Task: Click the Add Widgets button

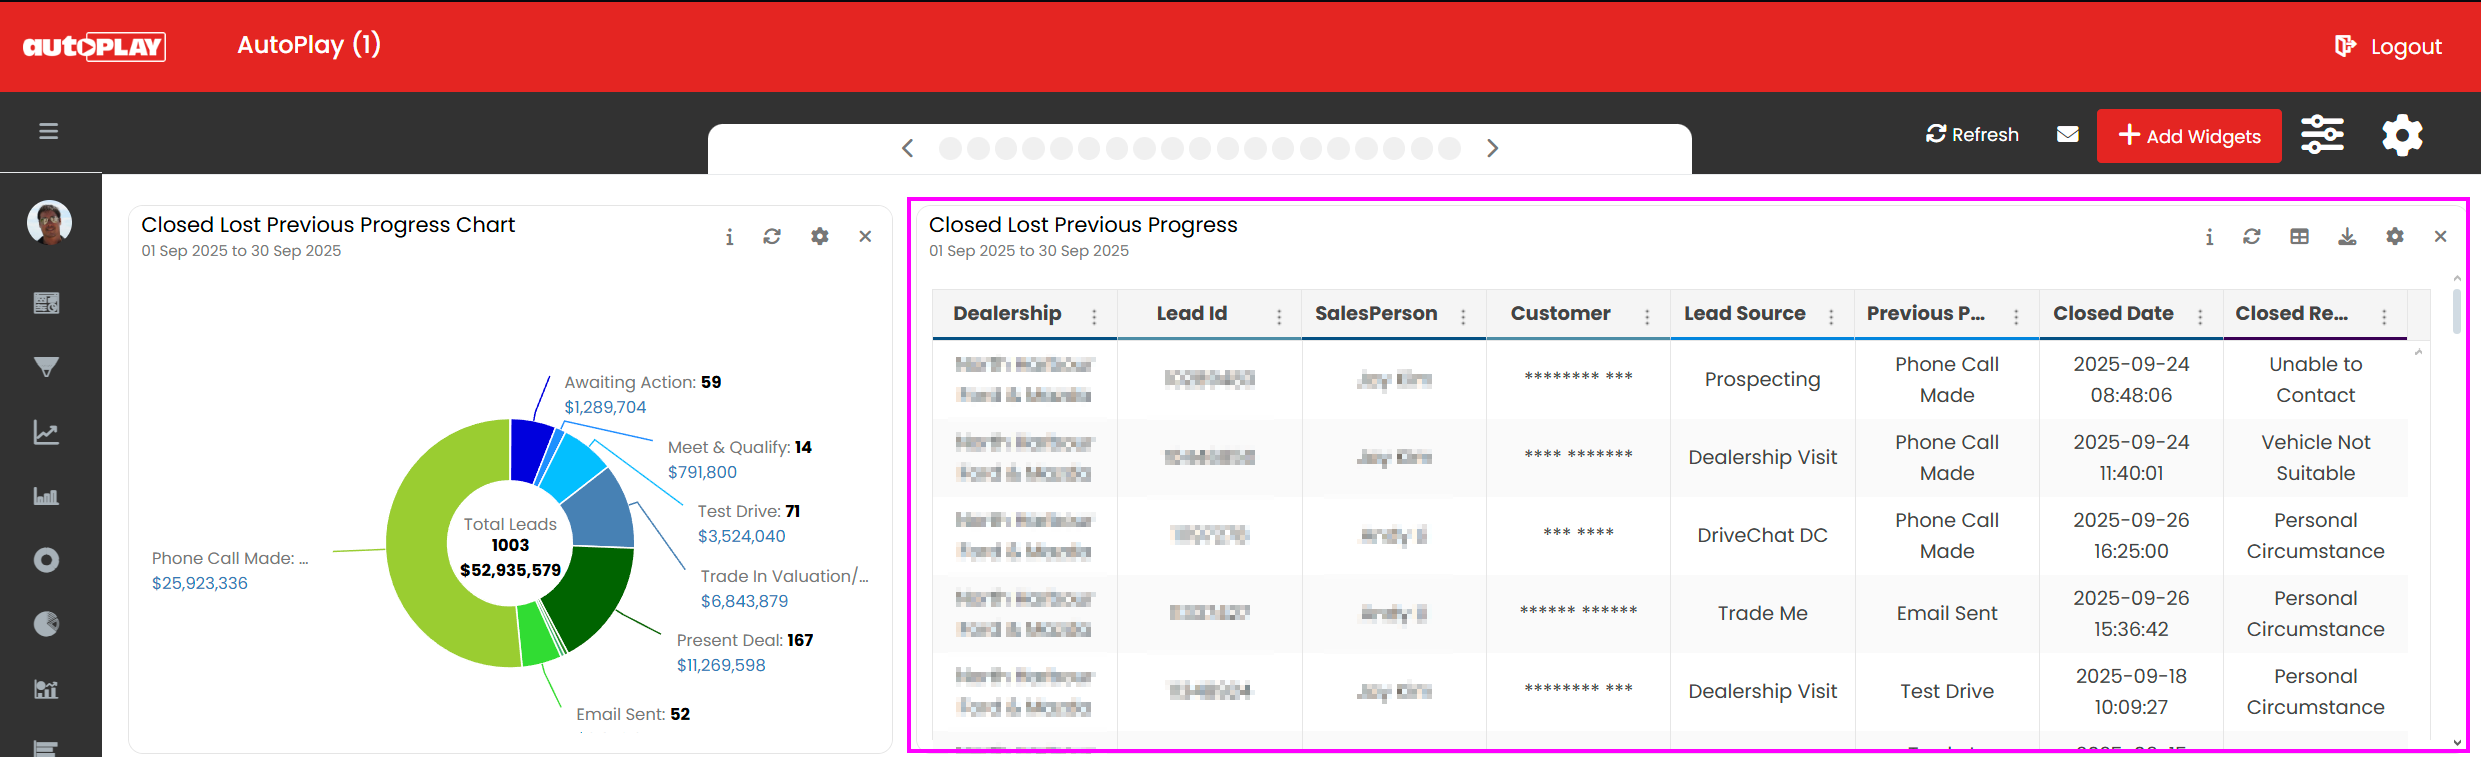Action: coord(2188,136)
